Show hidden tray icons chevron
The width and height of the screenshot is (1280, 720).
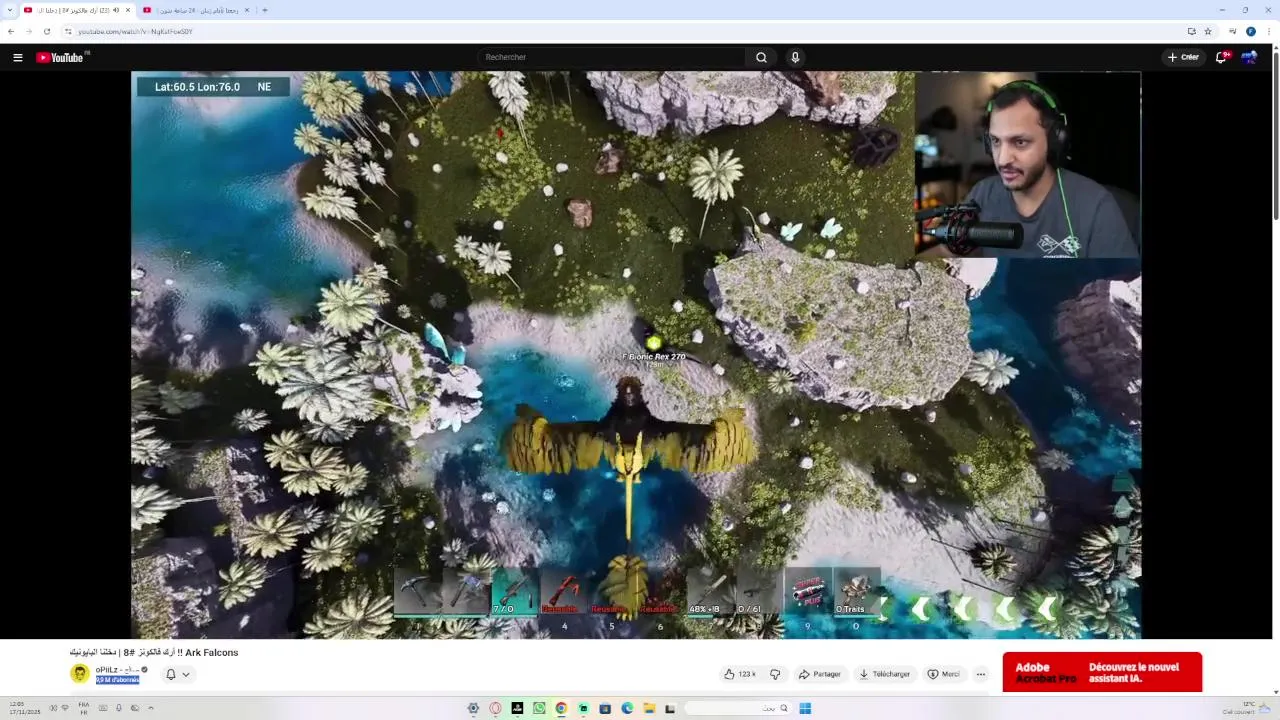(151, 708)
